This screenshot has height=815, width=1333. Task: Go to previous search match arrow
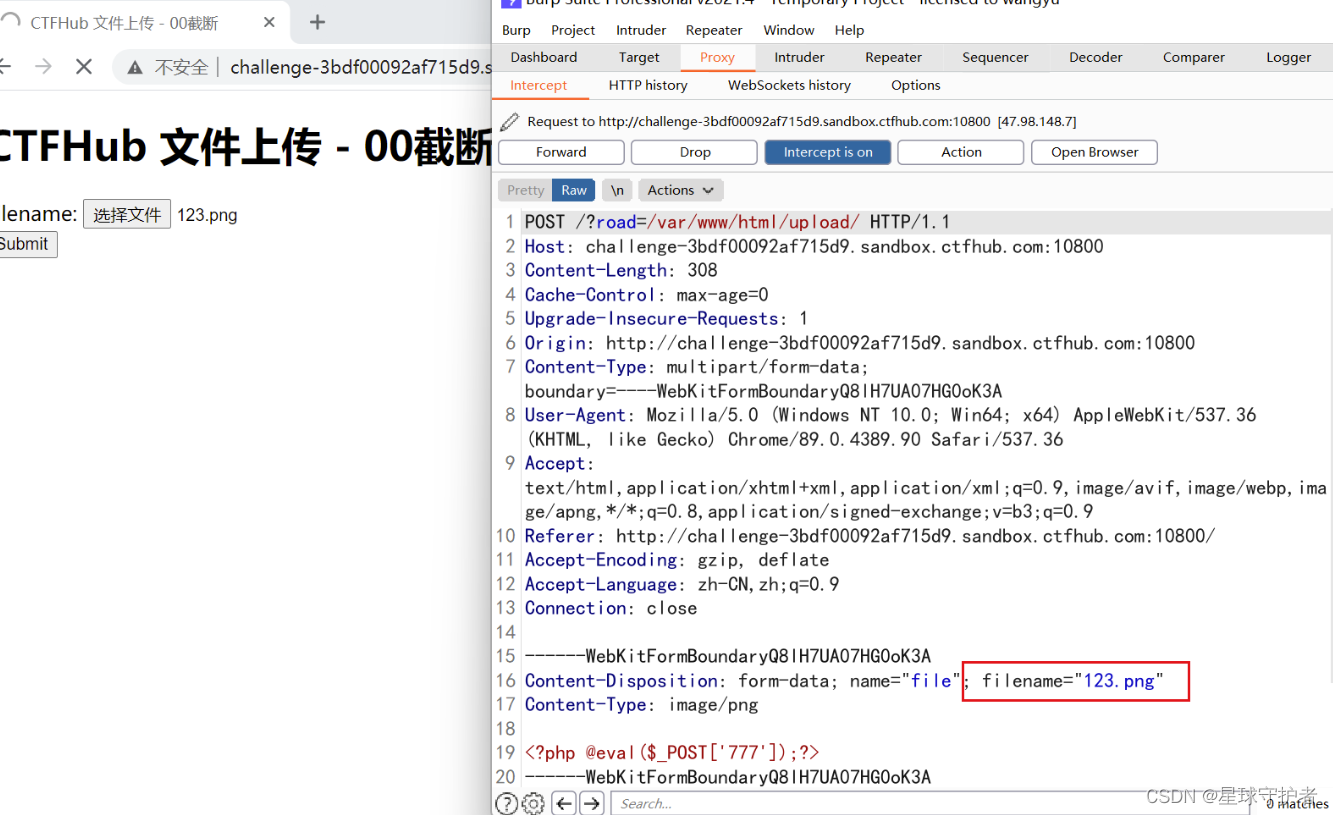click(x=564, y=803)
